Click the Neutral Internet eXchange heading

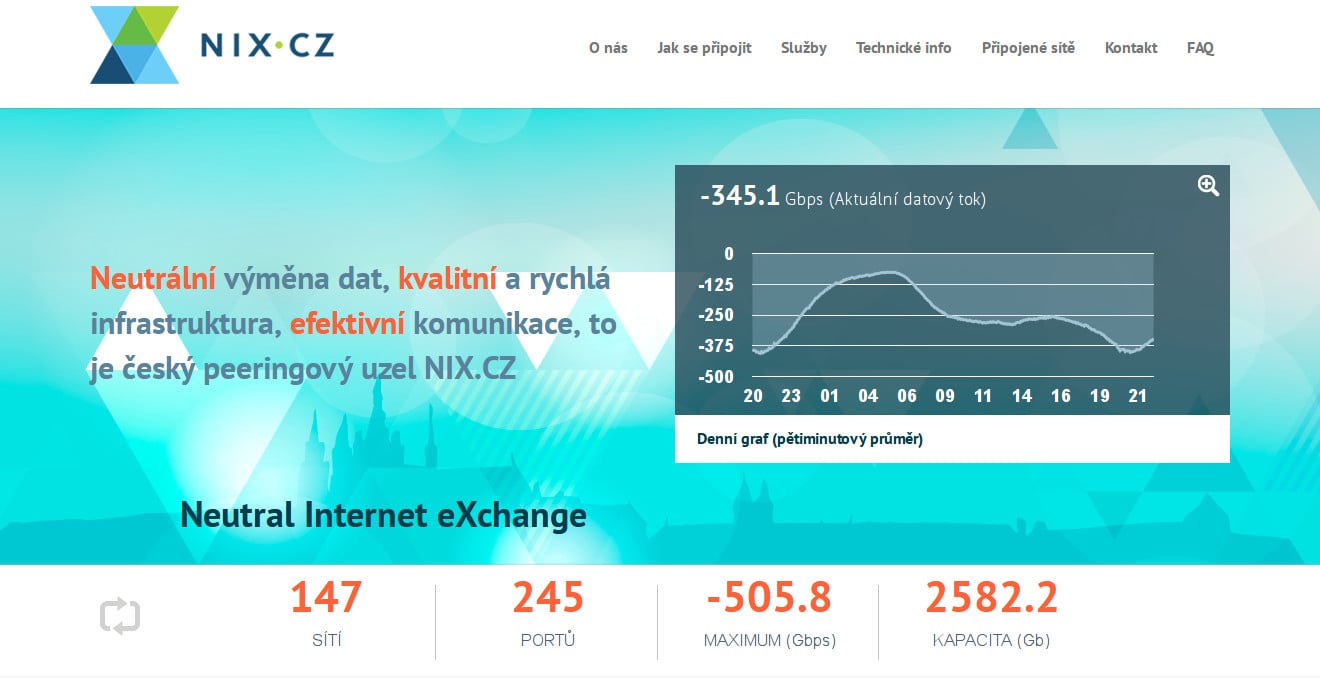point(382,515)
